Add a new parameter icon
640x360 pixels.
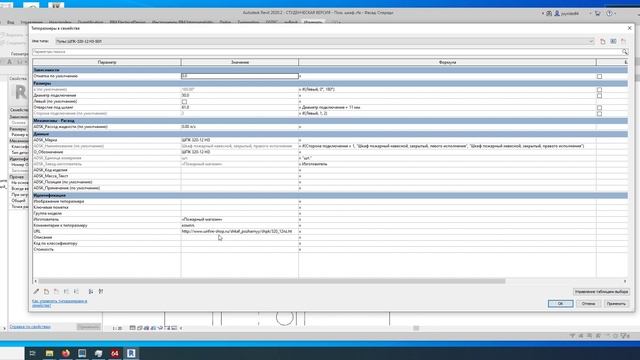click(46, 291)
